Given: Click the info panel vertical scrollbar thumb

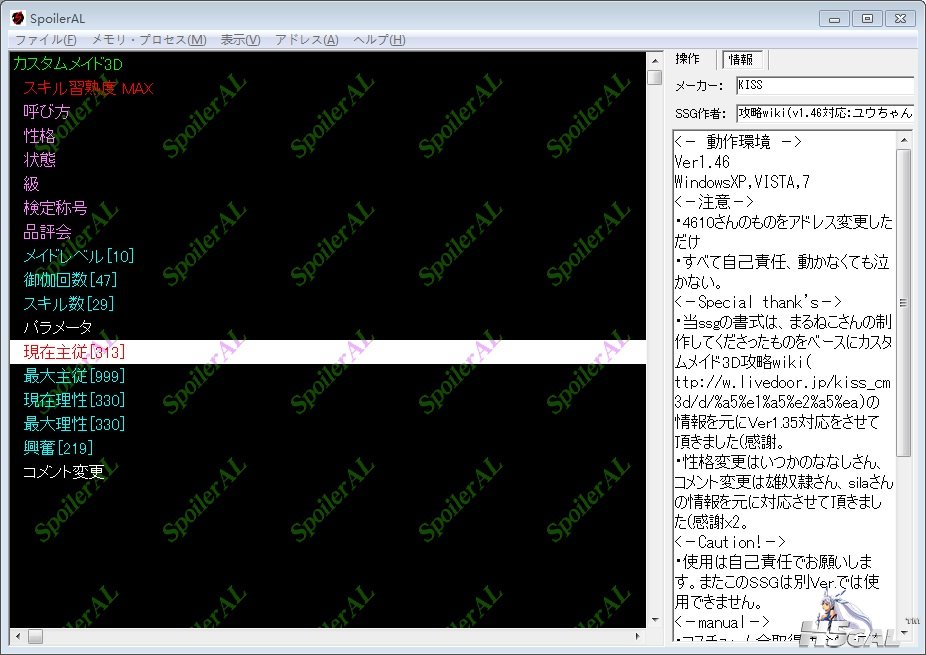Looking at the screenshot, I should [x=904, y=302].
